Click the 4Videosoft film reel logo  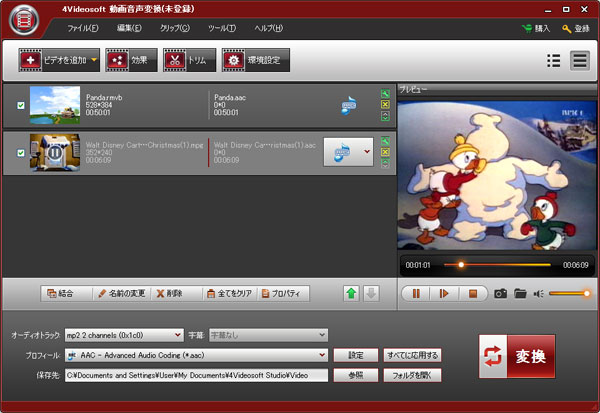pos(24,20)
